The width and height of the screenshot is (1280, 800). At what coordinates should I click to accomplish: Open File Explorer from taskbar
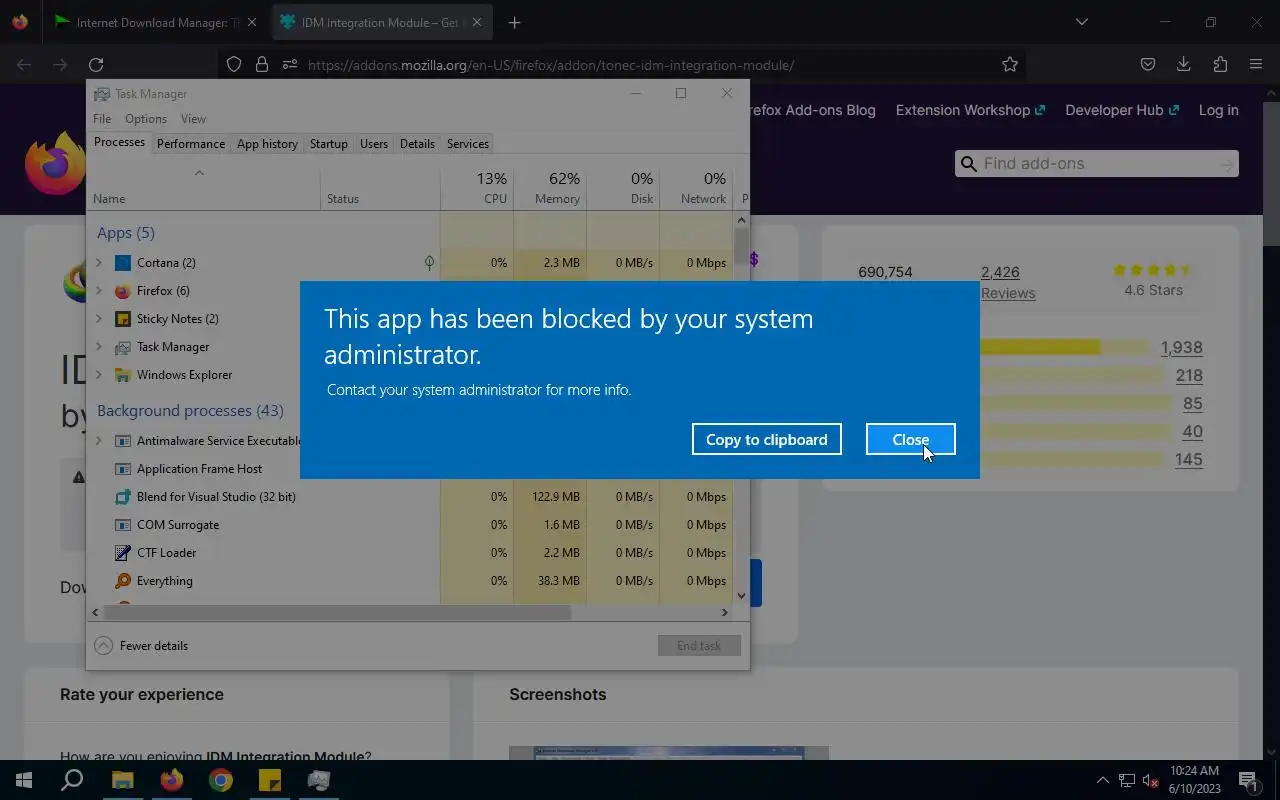point(122,780)
